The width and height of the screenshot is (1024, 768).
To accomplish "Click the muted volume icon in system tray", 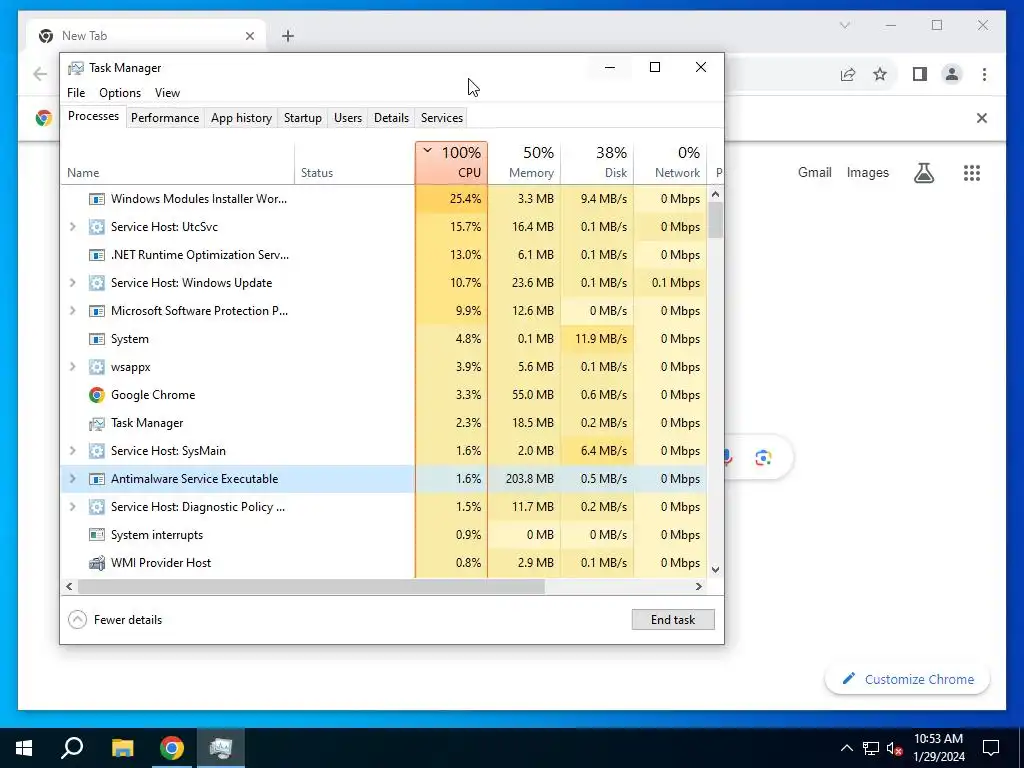I will pos(894,748).
